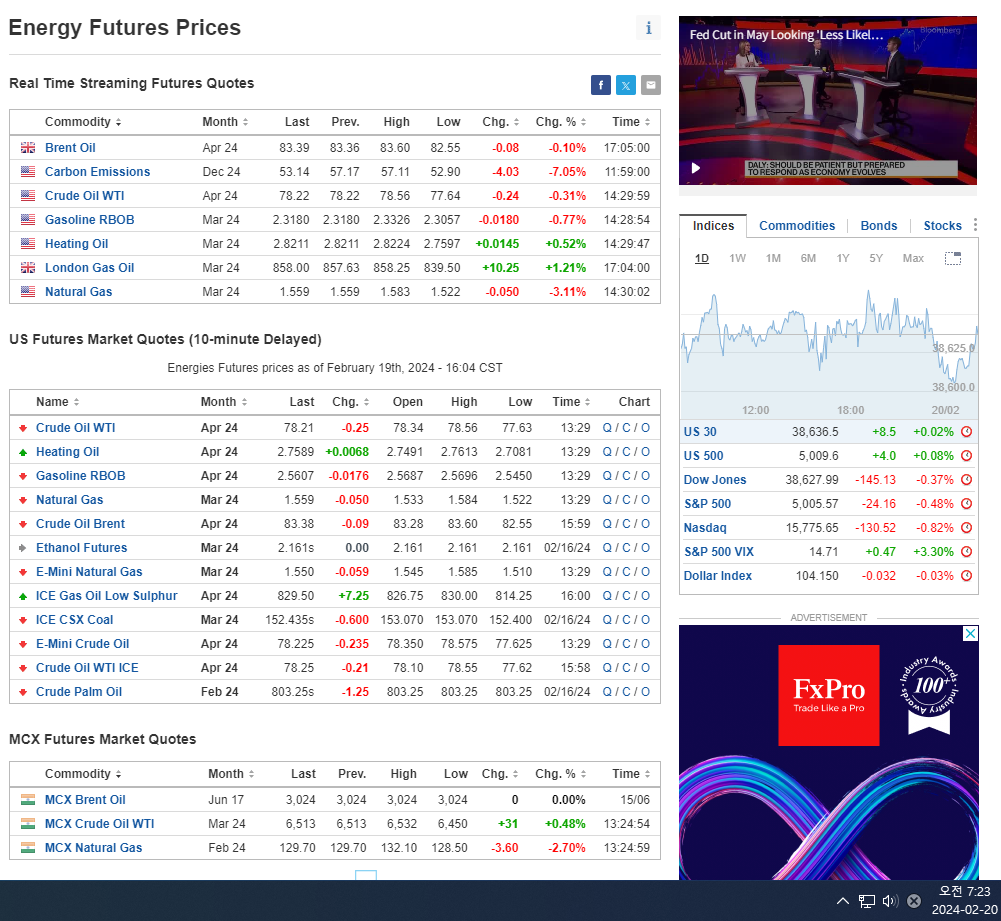Select the Max chart timeframe
This screenshot has width=1001, height=921.
(x=913, y=258)
